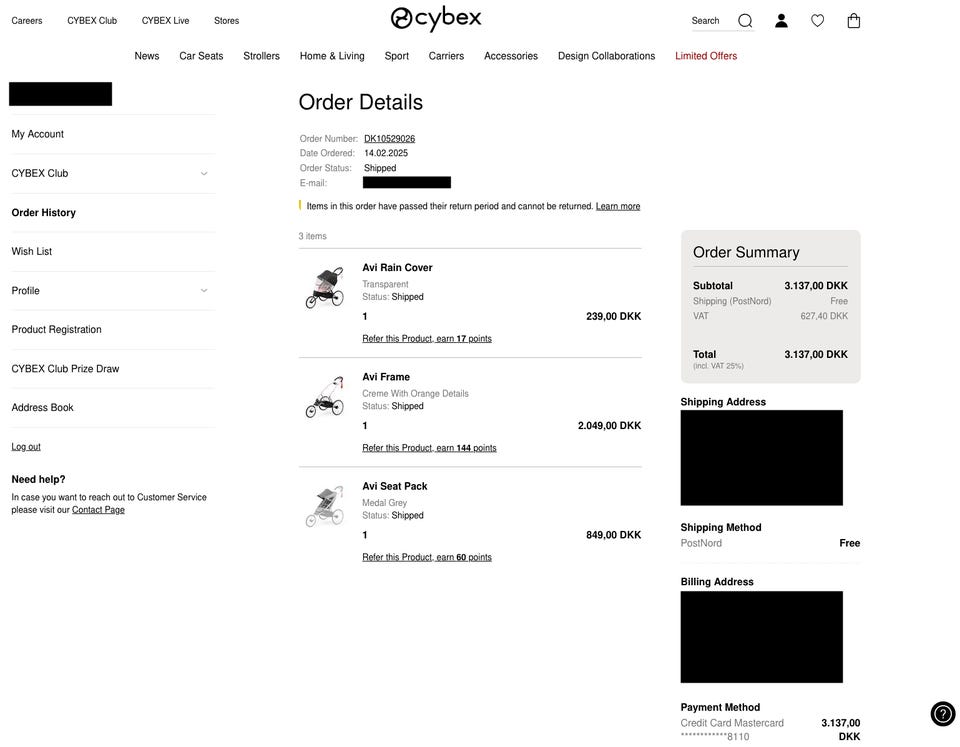960x747 pixels.
Task: Go to My Account
Action: point(38,134)
